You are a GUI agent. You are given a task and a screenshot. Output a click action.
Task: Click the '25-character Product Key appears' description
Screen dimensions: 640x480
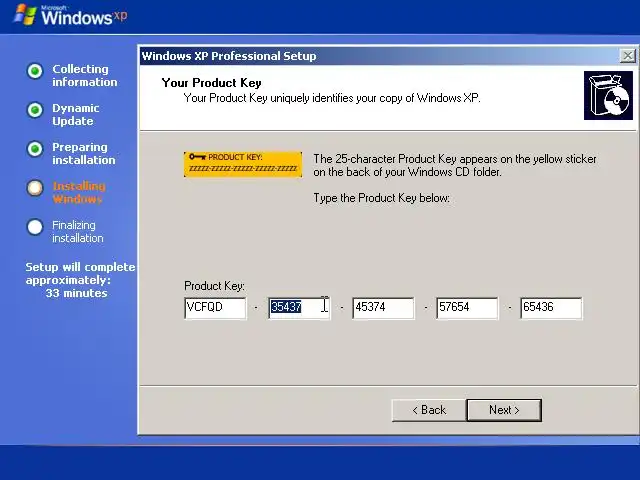pyautogui.click(x=455, y=165)
